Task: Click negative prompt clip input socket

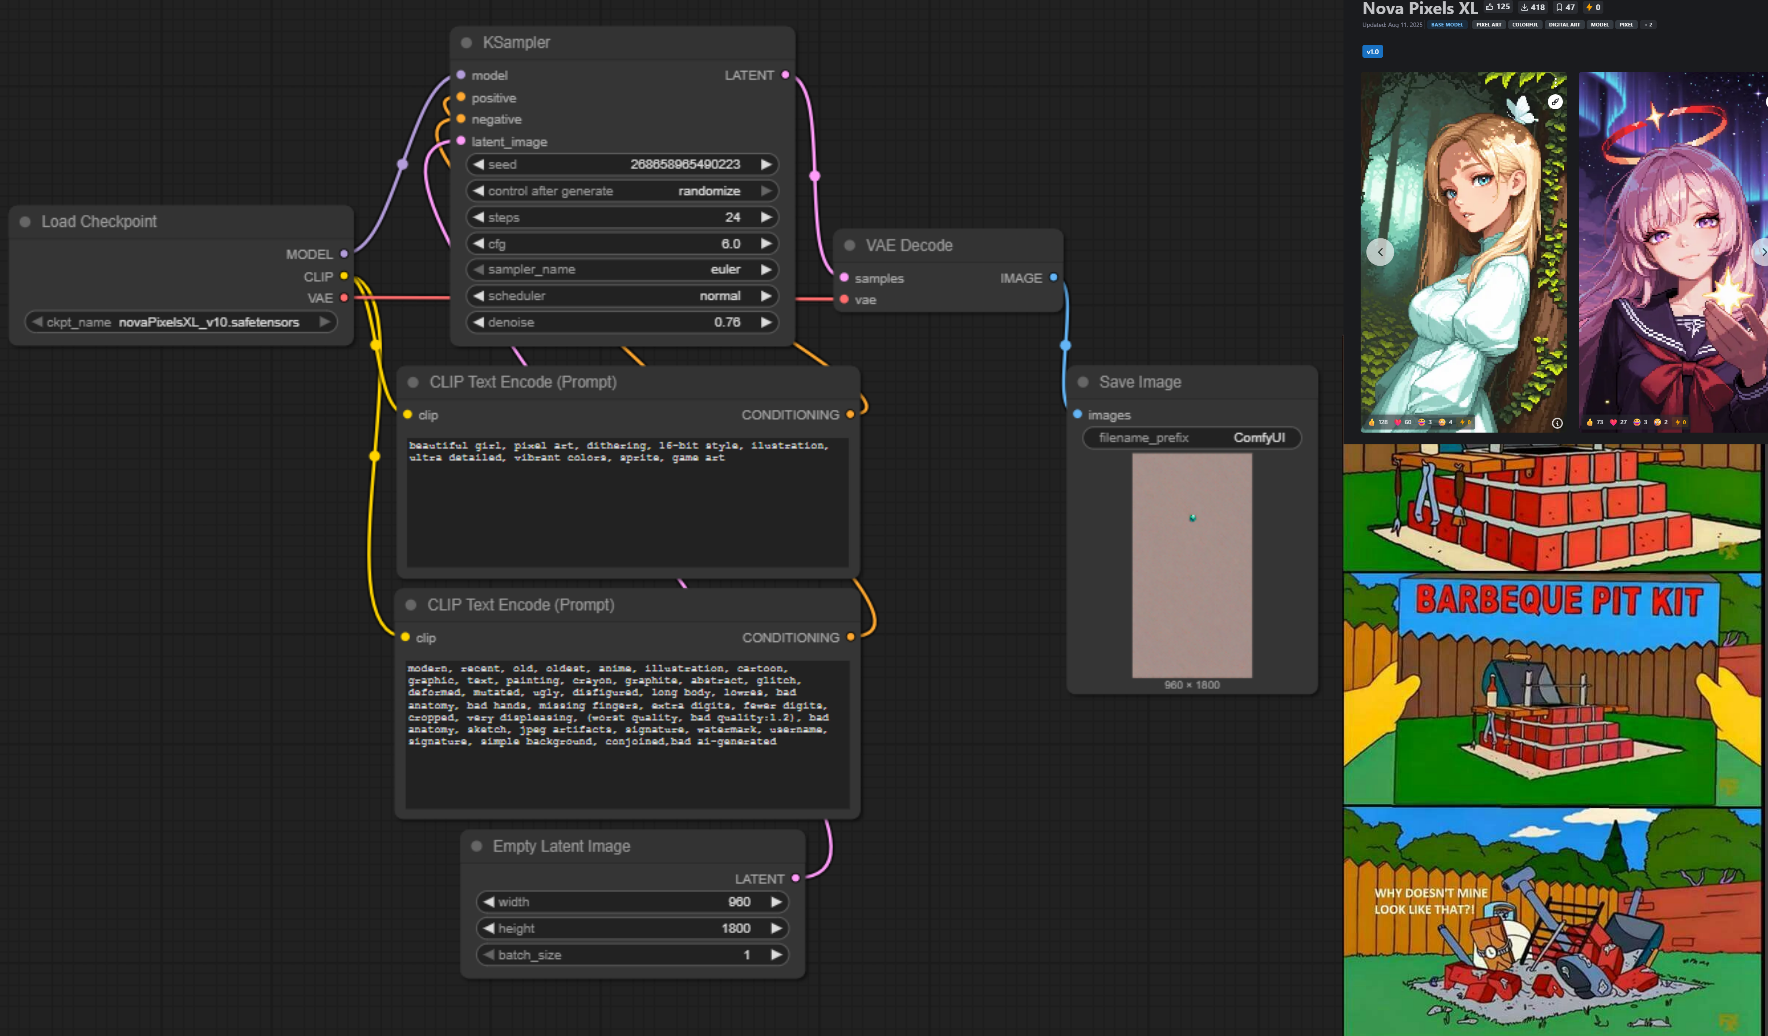Action: point(405,637)
